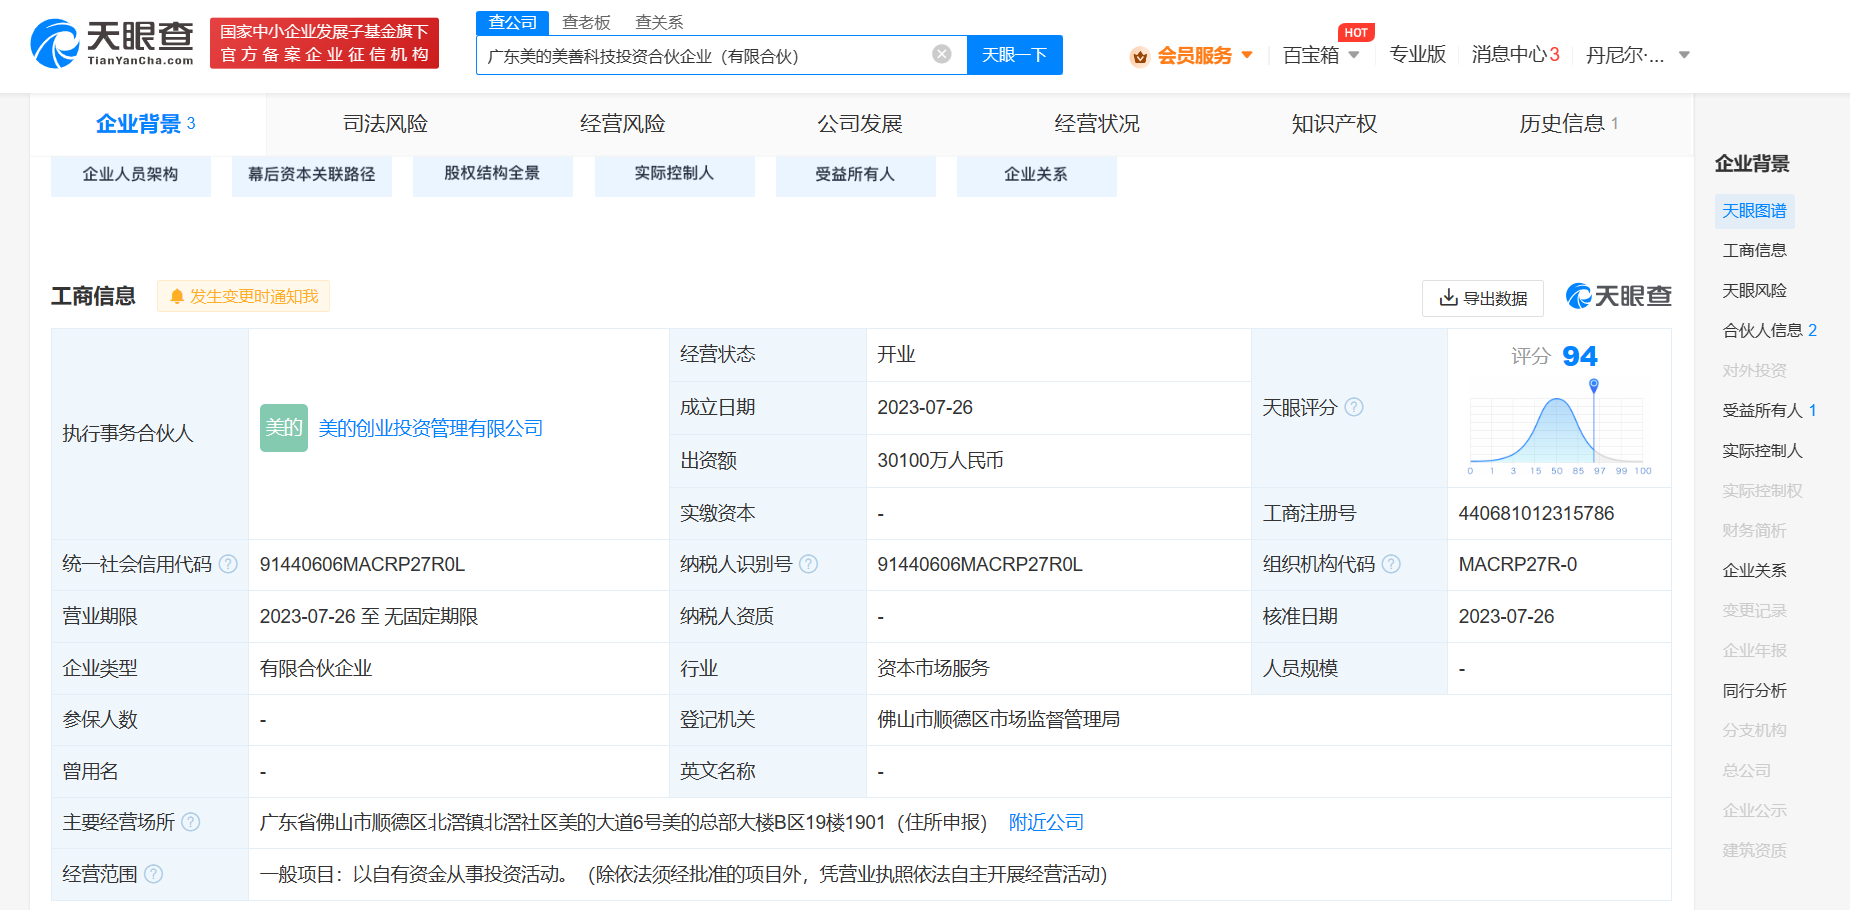
Task: Jump to 实际控制人 in sidebar
Action: 1762,451
